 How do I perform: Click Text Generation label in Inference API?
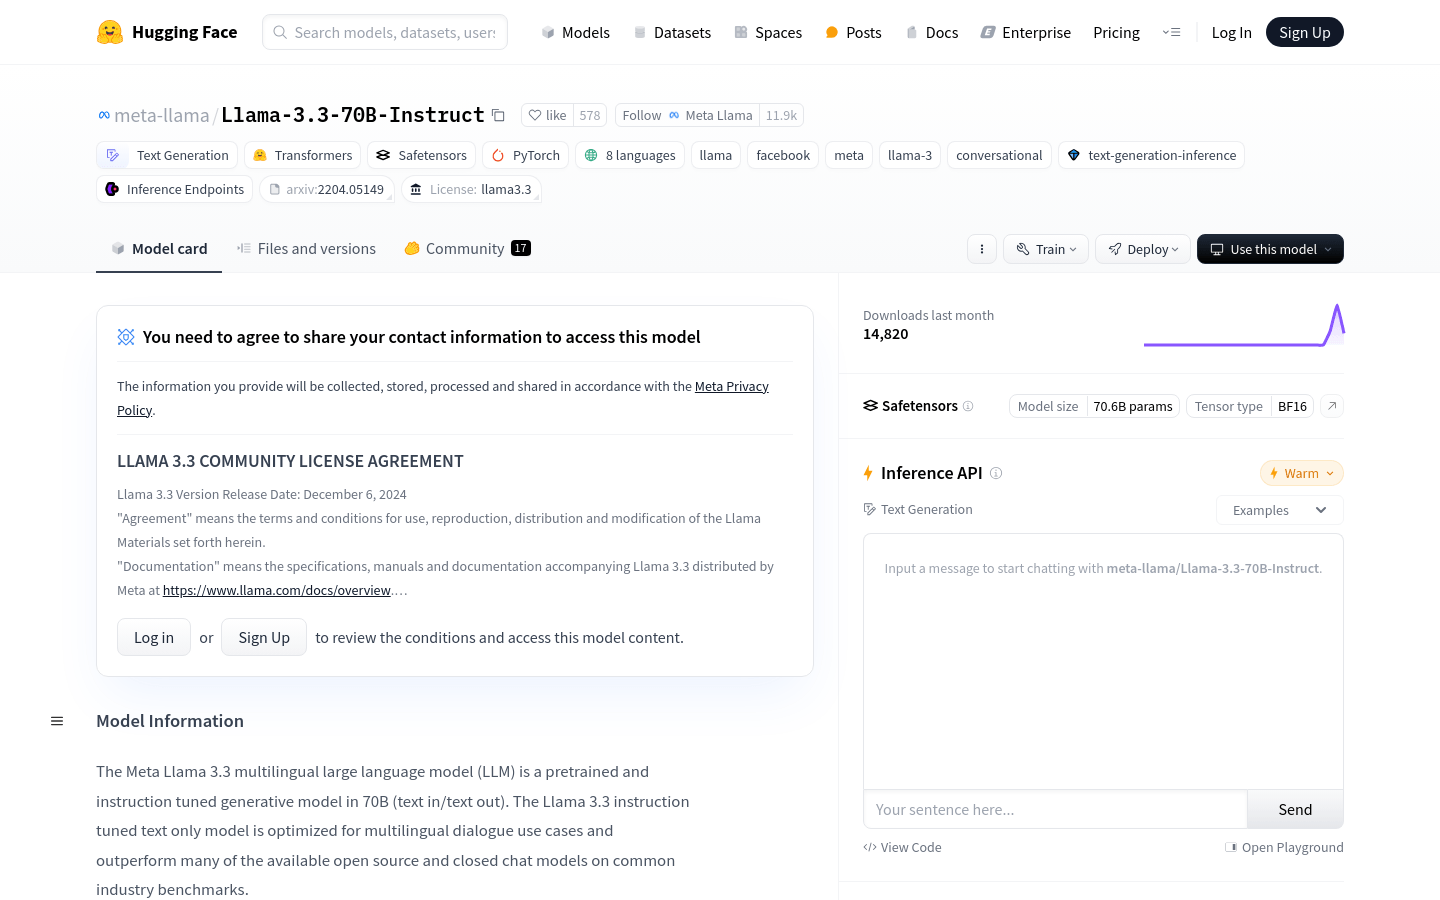pos(918,509)
